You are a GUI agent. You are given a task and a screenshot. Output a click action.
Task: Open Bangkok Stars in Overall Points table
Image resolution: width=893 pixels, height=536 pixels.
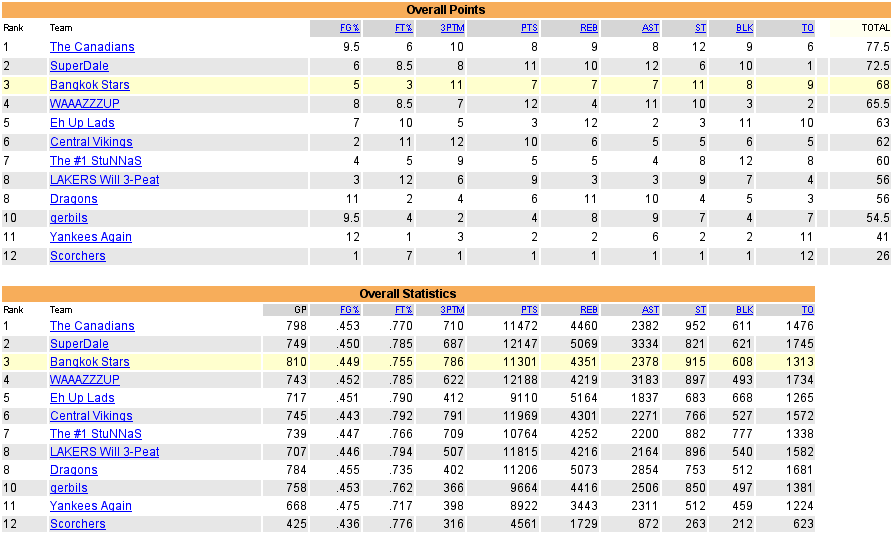(89, 85)
